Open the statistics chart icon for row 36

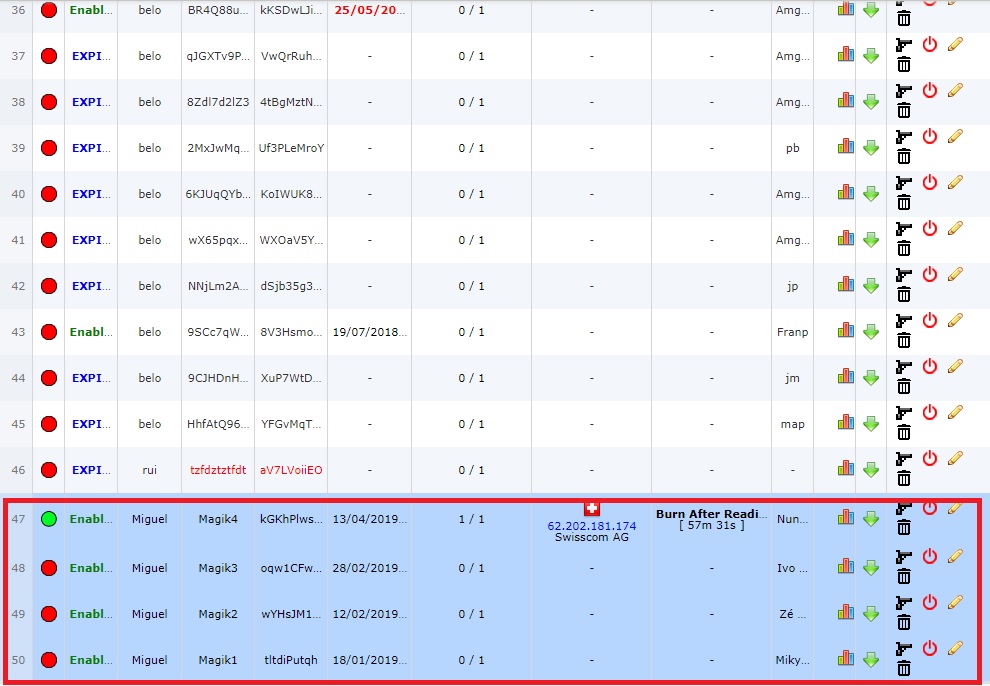pos(845,9)
